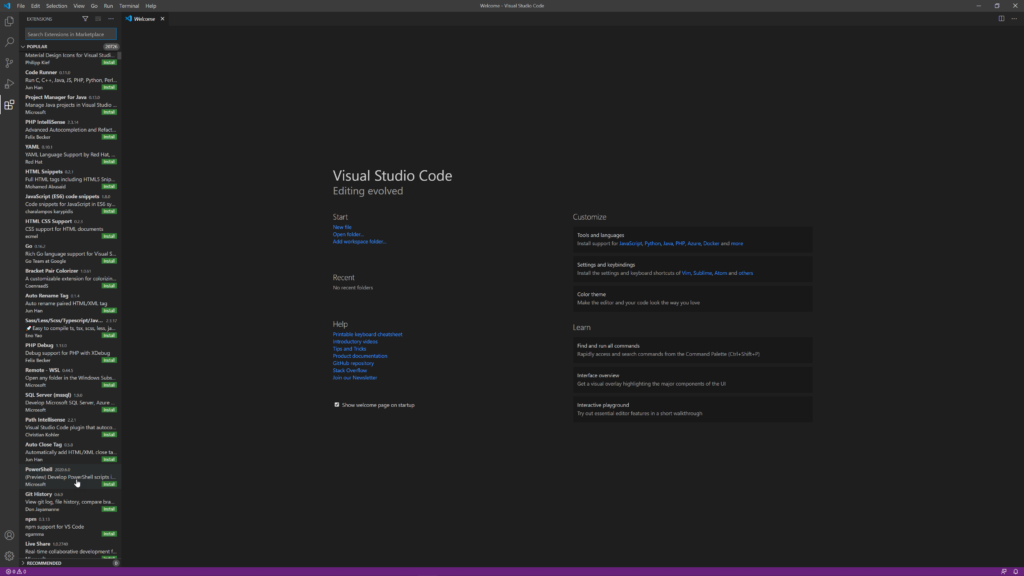Select the Bracket Pair Colorizer extension

71,278
